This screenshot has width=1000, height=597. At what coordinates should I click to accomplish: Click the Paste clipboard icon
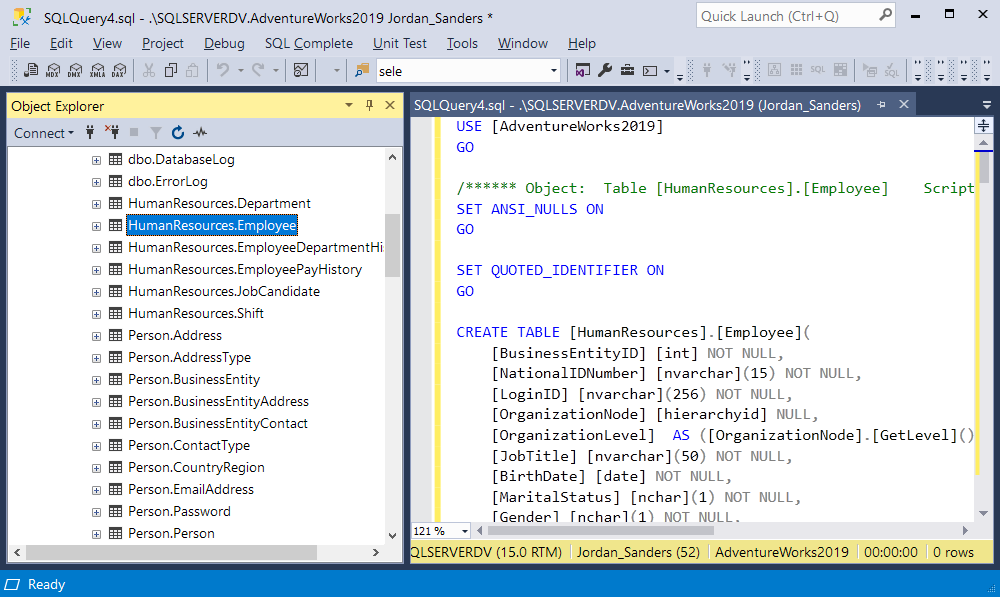[x=192, y=70]
